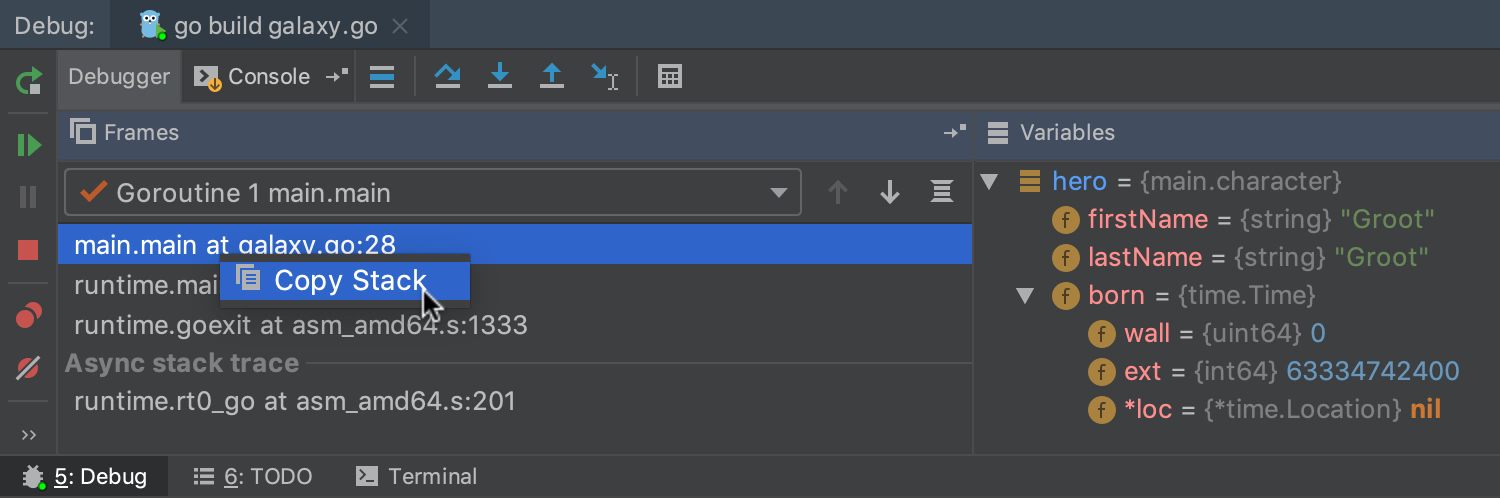Viewport: 1500px width, 498px height.
Task: Close the go build galaxy.go tab
Action: coord(400,26)
